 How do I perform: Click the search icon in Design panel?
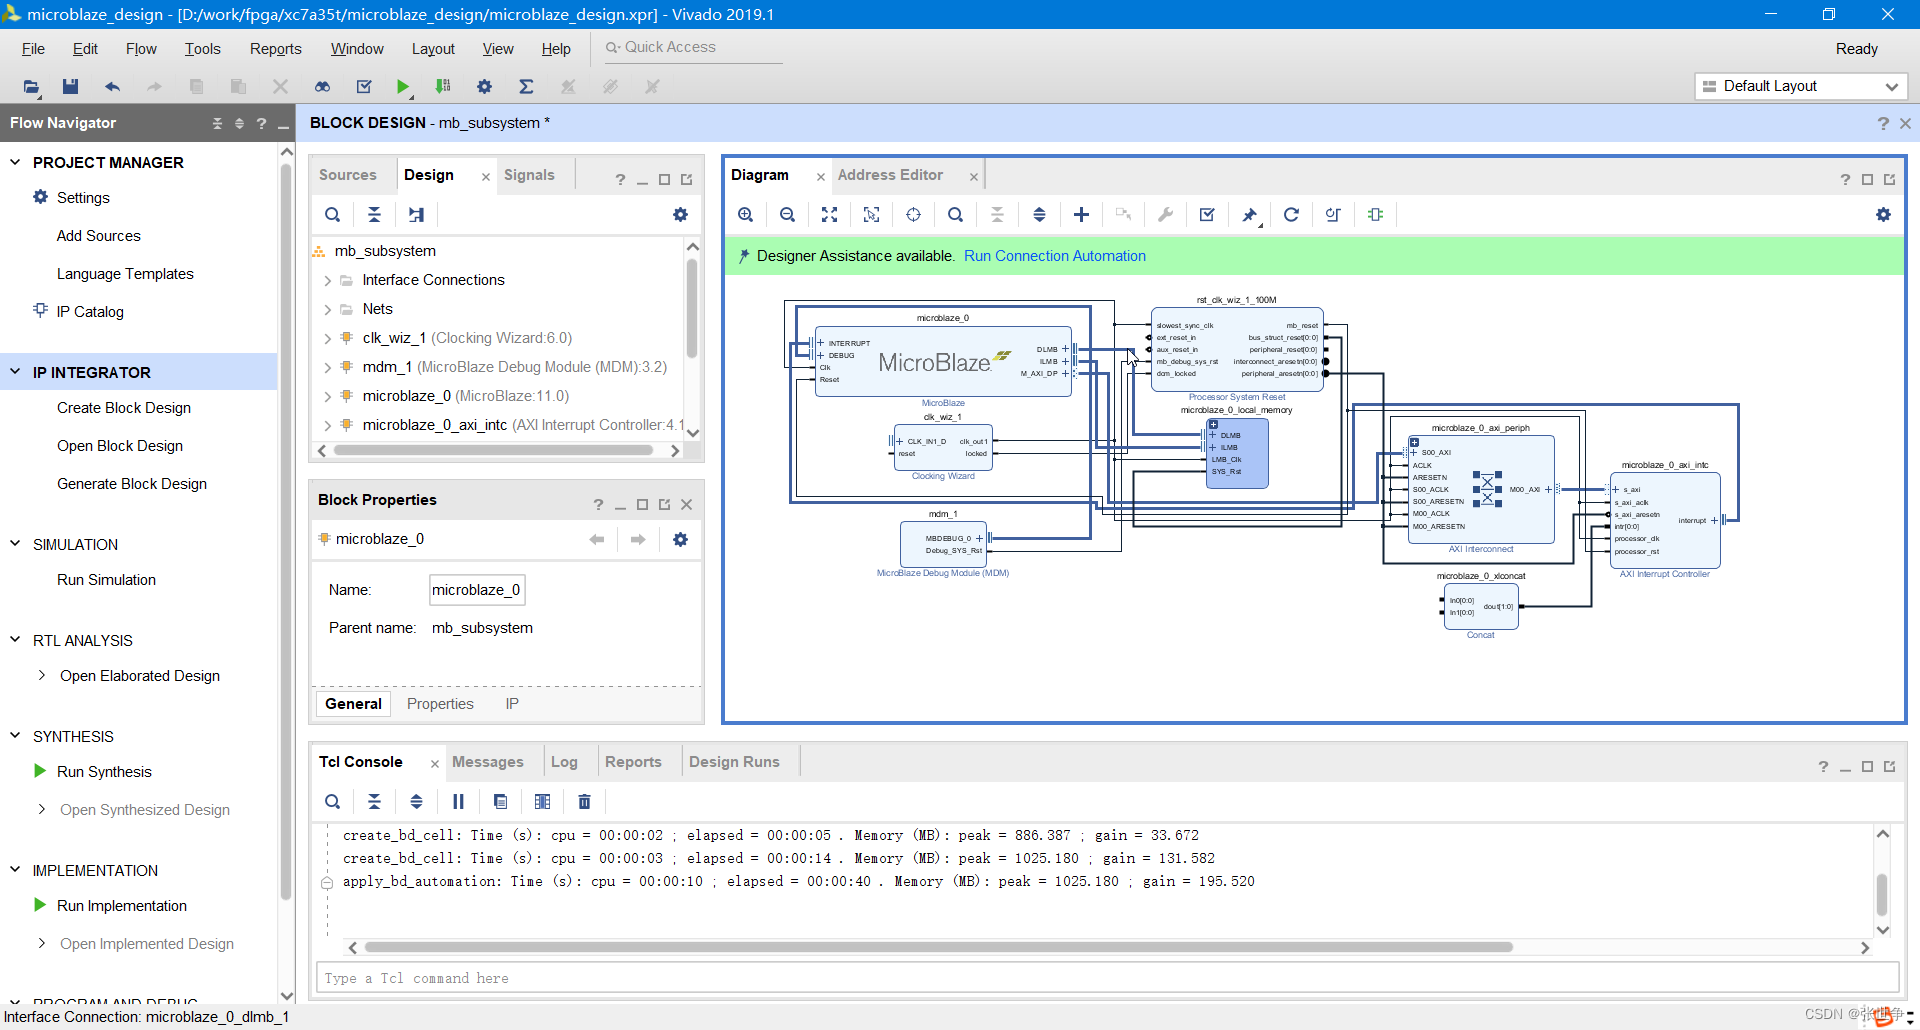(x=332, y=214)
